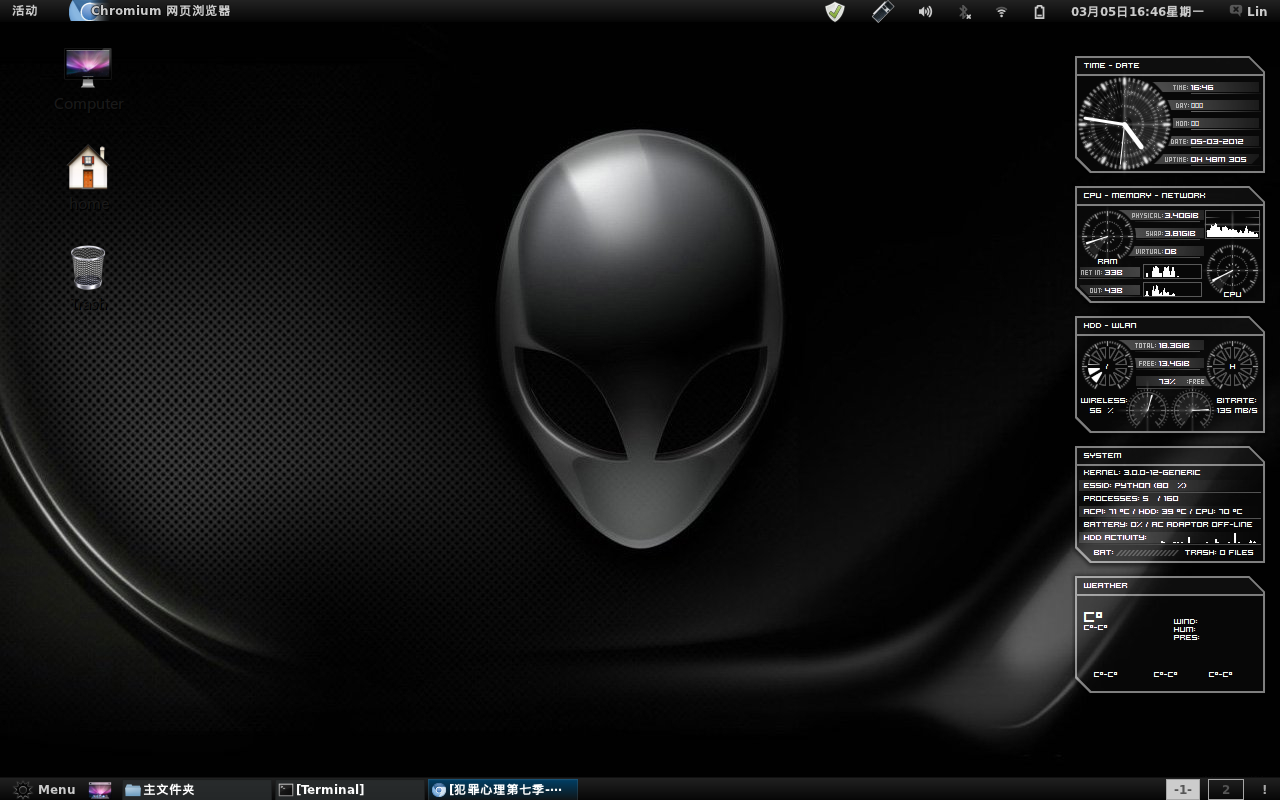Click the battery status icon

coord(1039,12)
